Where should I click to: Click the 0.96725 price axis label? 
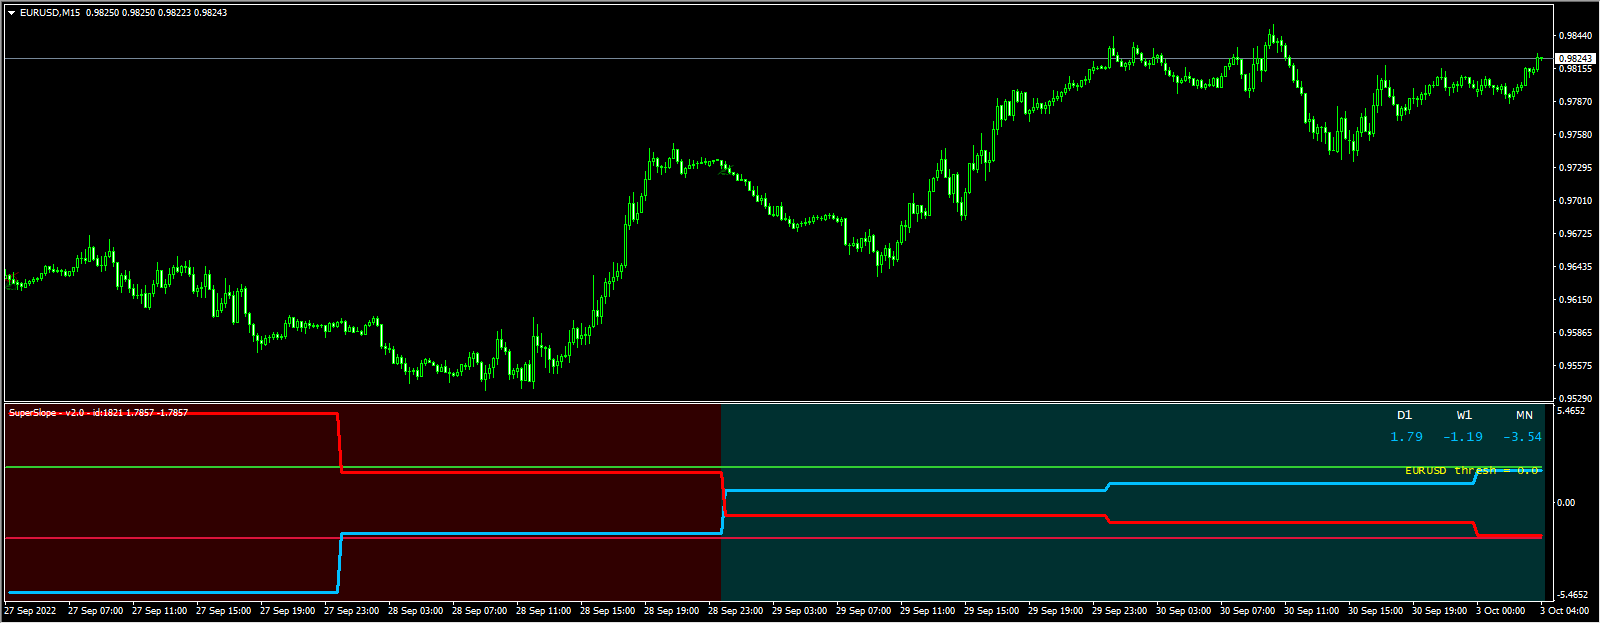(x=1575, y=234)
